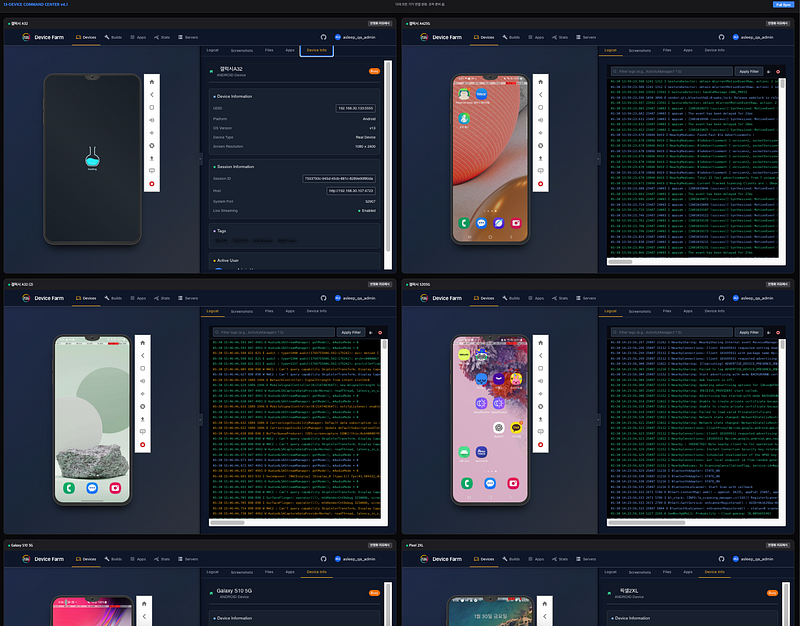The height and width of the screenshot is (626, 800).
Task: Open Devices nav item in A32 (2) panel
Action: 86,298
